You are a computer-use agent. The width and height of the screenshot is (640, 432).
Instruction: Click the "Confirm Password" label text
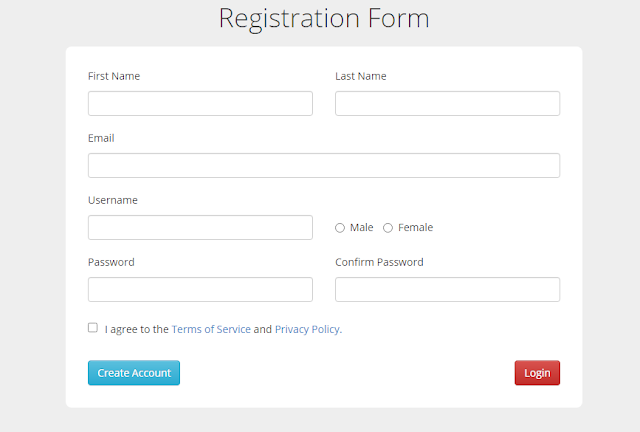[x=379, y=262]
